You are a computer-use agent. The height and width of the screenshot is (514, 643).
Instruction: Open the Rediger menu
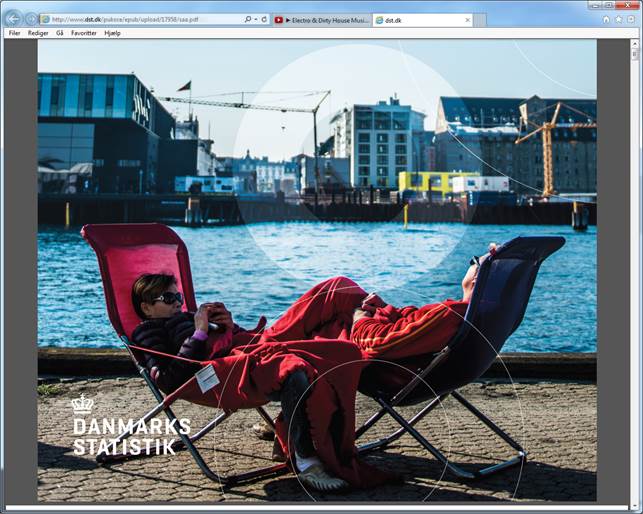tap(38, 33)
